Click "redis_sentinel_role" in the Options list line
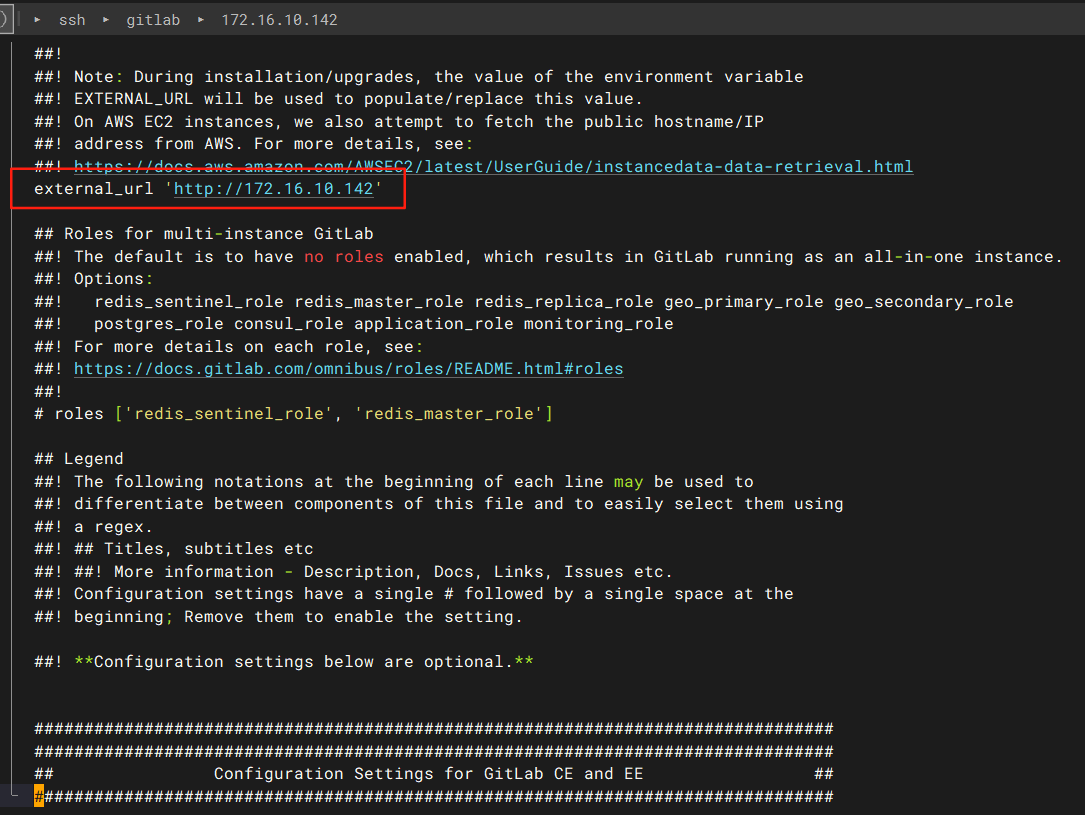 point(189,302)
